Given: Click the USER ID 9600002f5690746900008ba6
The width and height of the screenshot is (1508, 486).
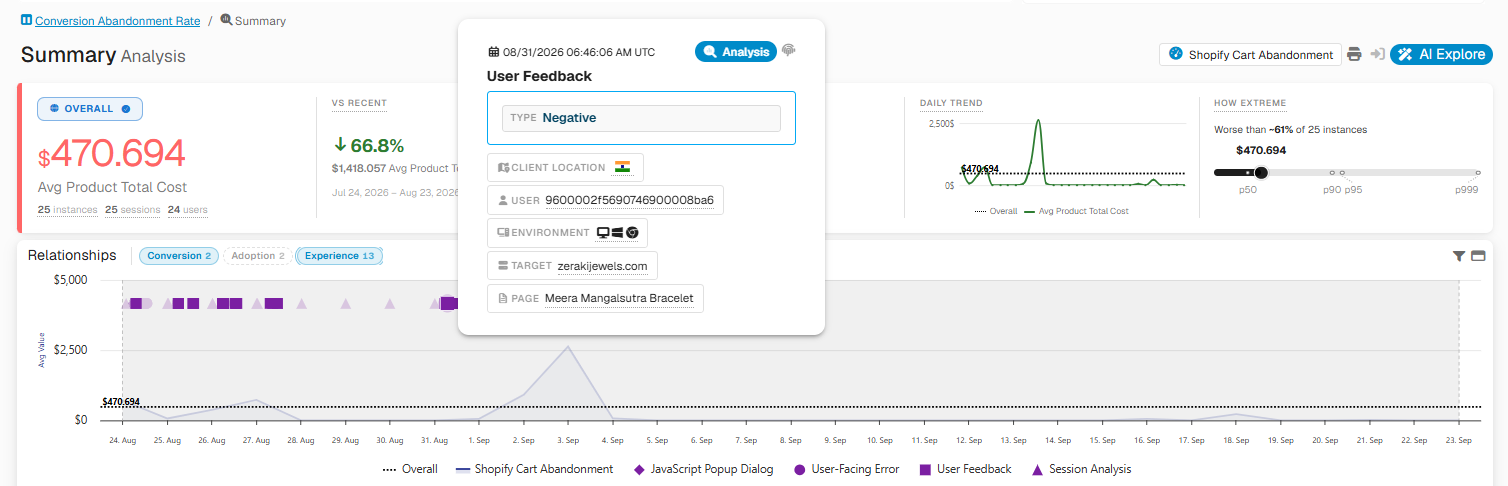Looking at the screenshot, I should [x=629, y=200].
